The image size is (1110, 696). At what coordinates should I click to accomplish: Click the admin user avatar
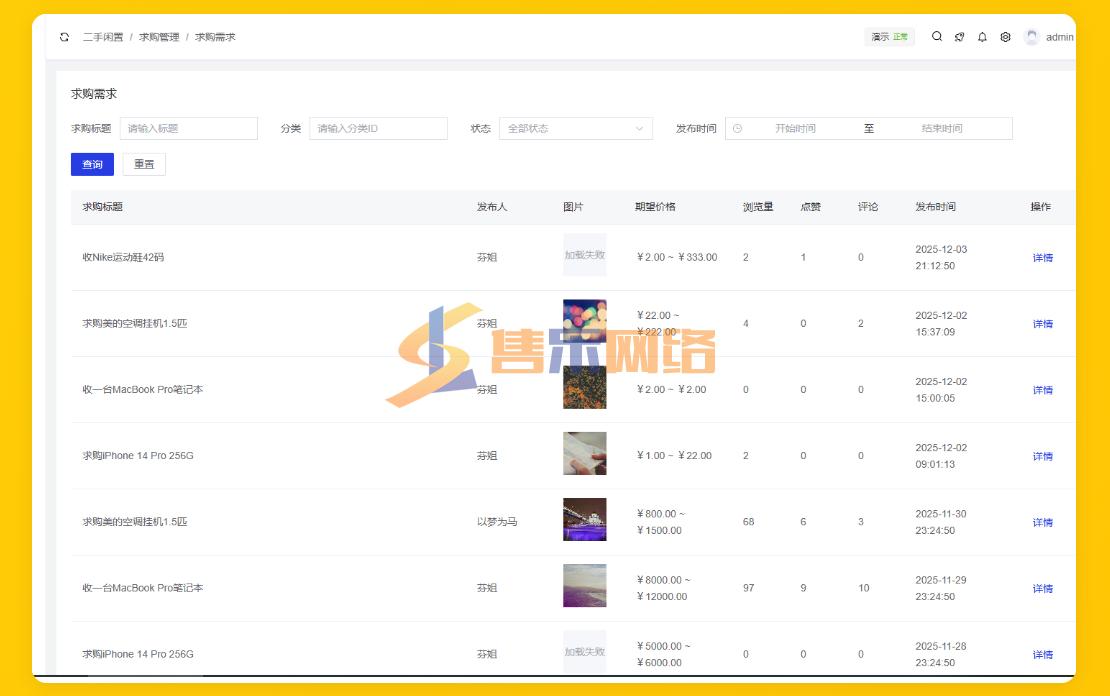coord(1032,37)
